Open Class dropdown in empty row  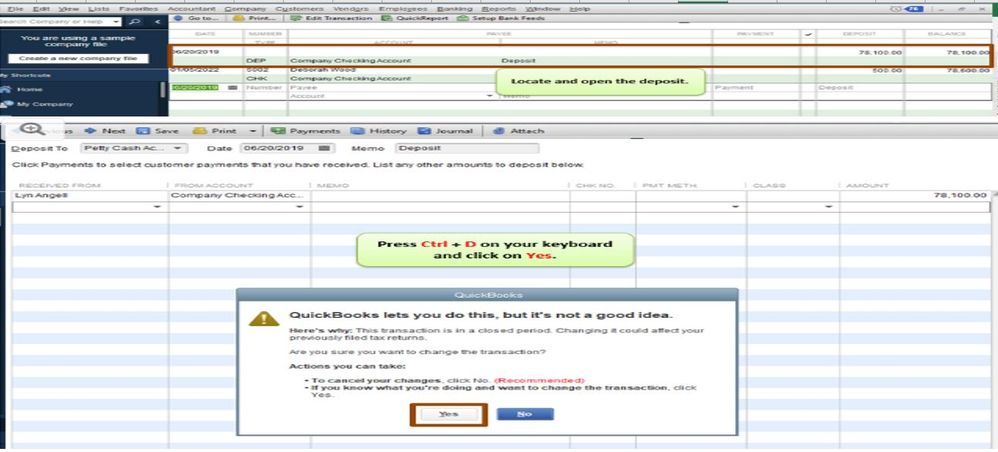(x=828, y=207)
